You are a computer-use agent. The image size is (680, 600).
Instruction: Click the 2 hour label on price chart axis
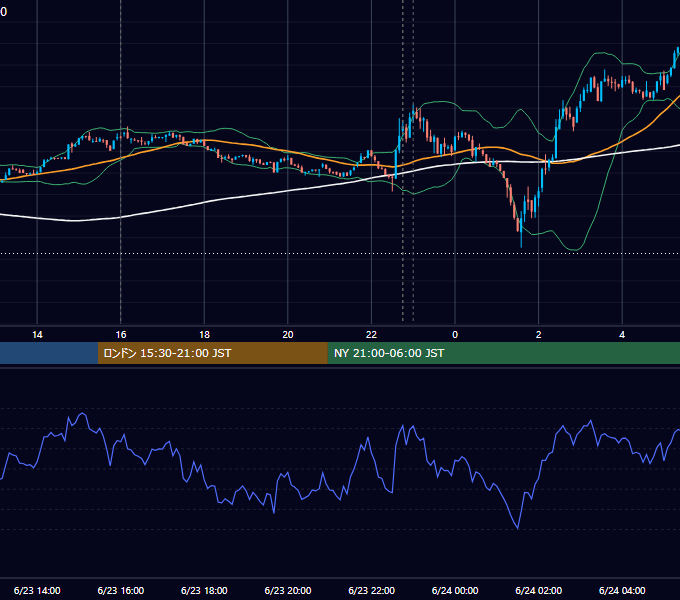[x=539, y=335]
